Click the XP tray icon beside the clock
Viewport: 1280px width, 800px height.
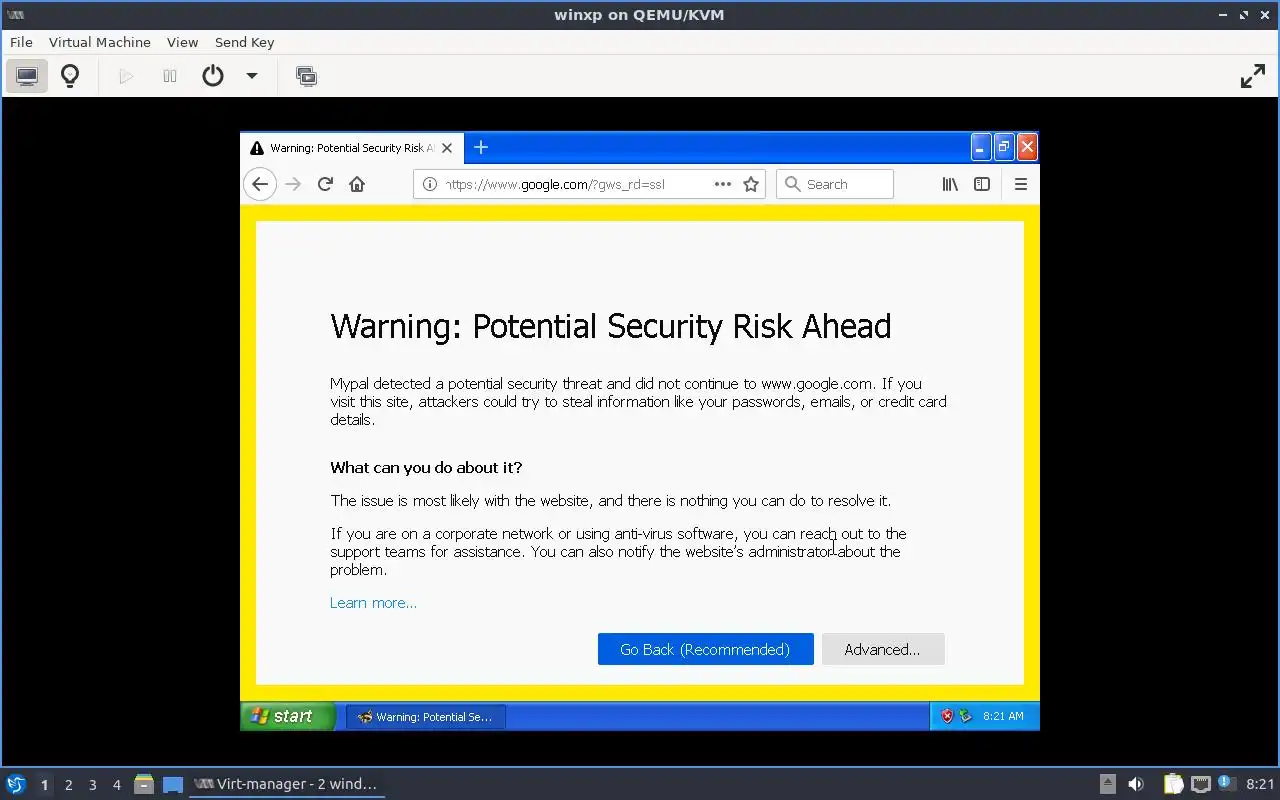(x=965, y=716)
